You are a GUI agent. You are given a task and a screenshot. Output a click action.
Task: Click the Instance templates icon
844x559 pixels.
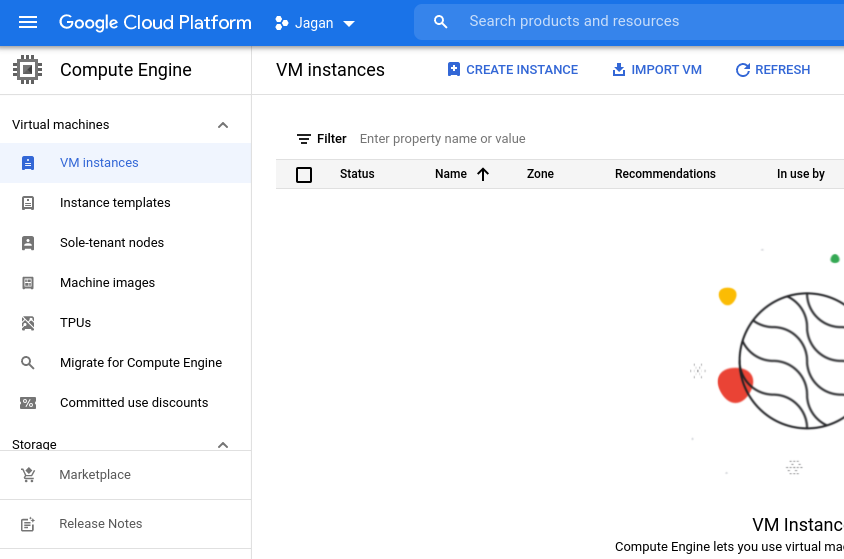28,203
